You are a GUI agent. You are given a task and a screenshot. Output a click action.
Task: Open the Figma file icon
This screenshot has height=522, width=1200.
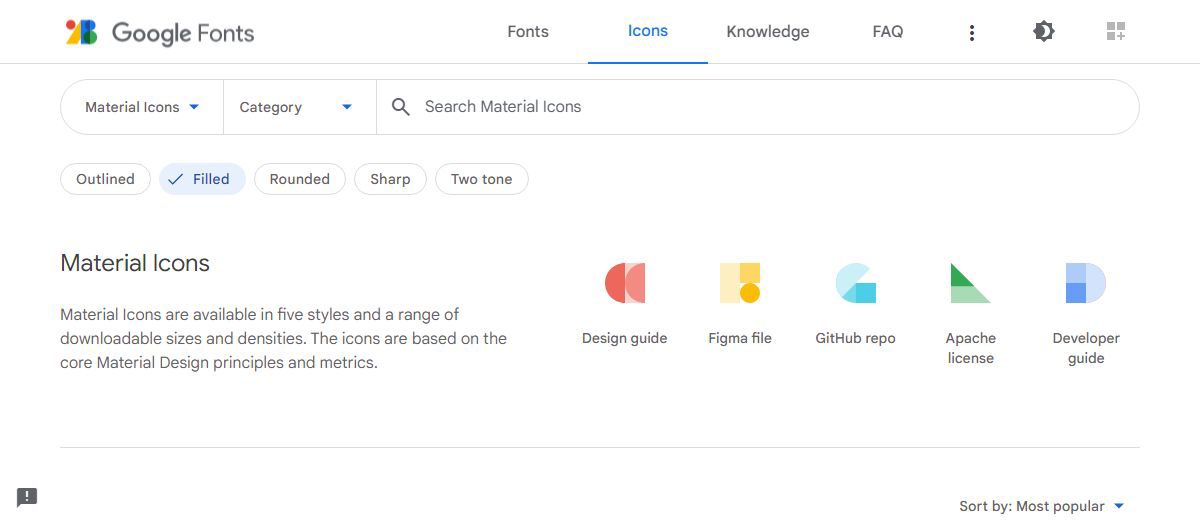[740, 283]
